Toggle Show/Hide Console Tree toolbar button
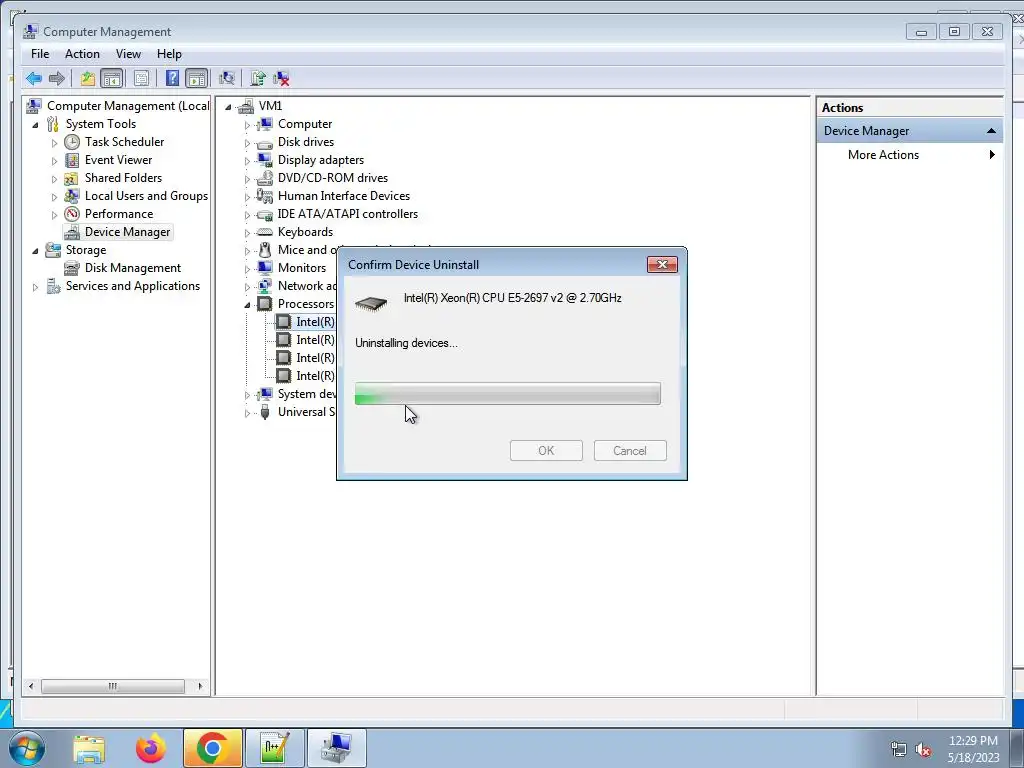This screenshot has width=1024, height=768. coord(112,78)
